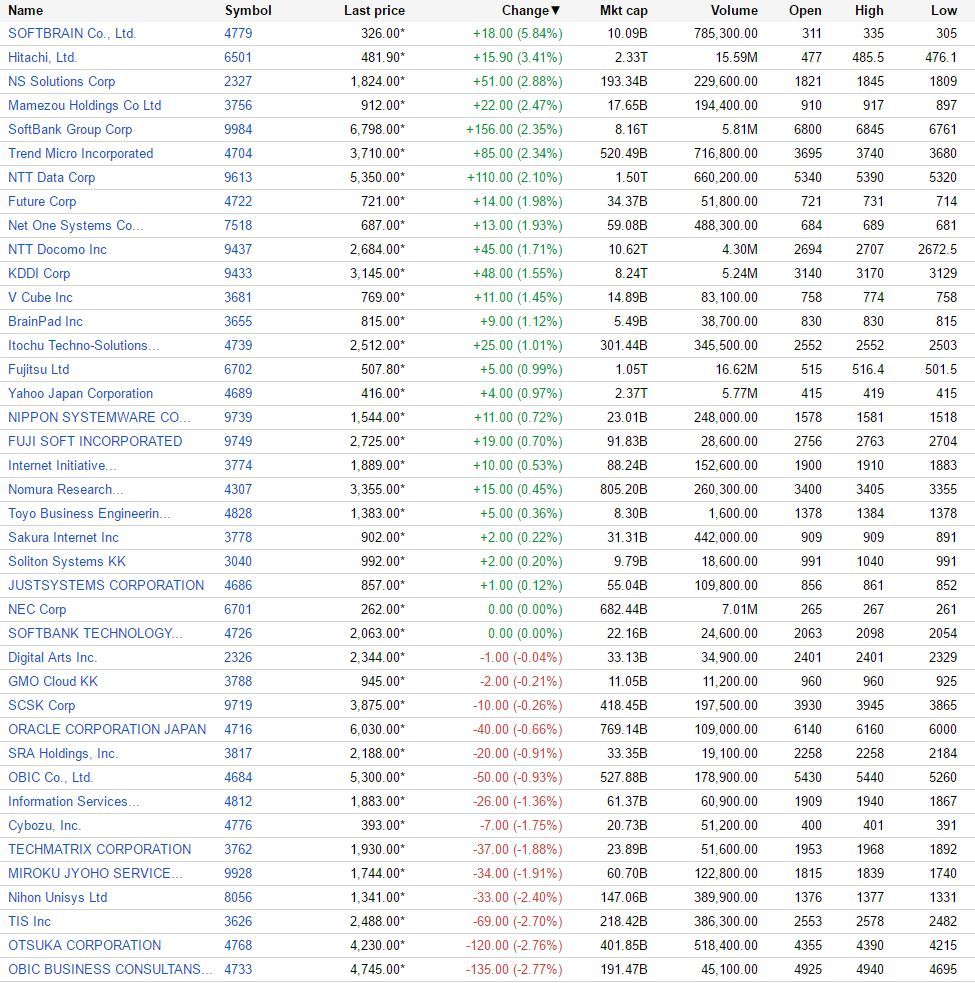Sort by the Symbol column header
This screenshot has height=983, width=975.
[248, 11]
